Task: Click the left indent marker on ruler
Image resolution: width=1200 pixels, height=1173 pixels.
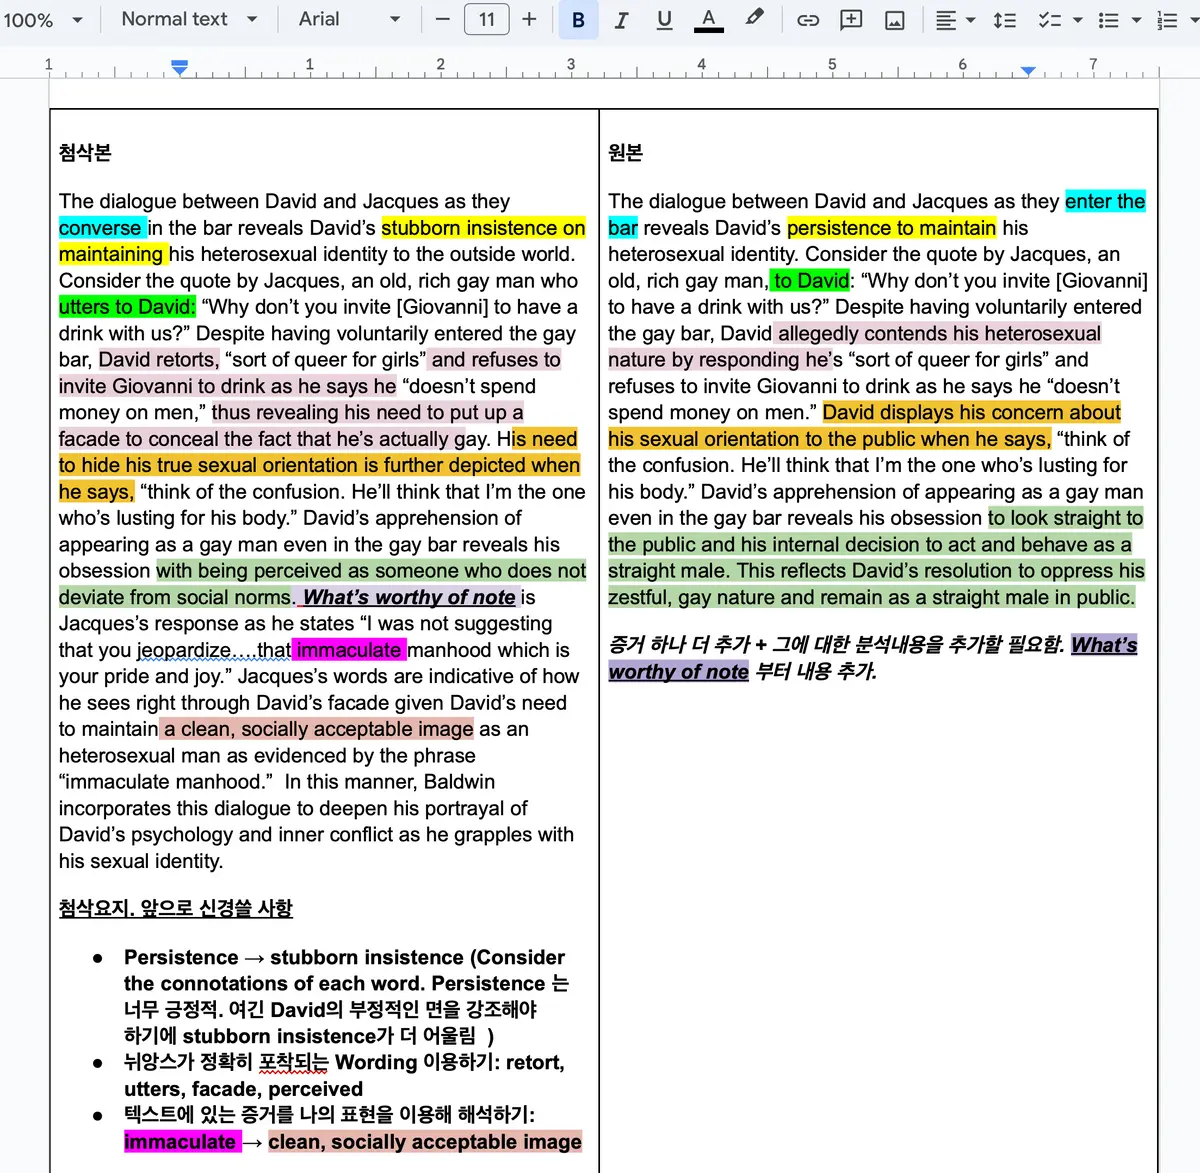Action: click(180, 68)
